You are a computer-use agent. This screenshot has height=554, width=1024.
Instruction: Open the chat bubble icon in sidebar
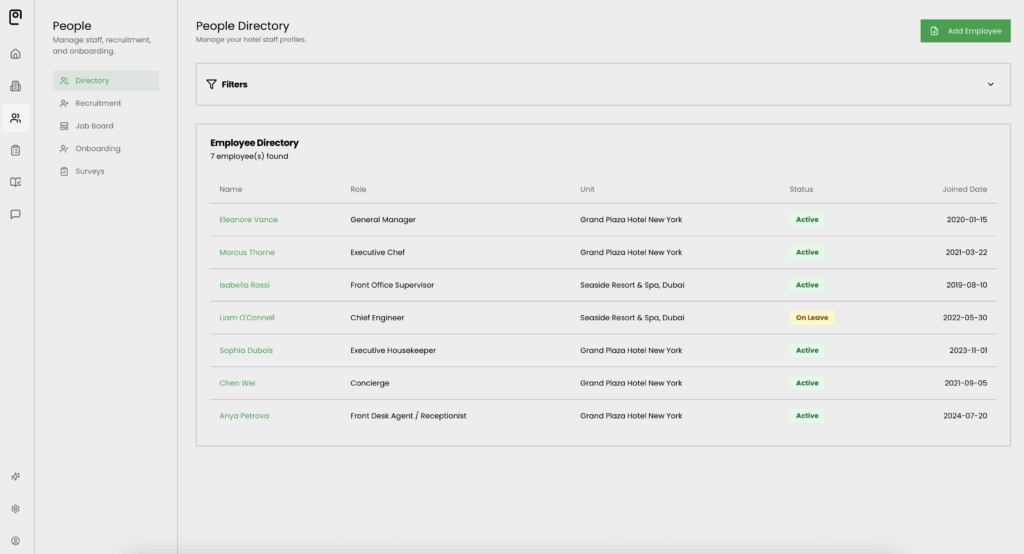pos(15,214)
